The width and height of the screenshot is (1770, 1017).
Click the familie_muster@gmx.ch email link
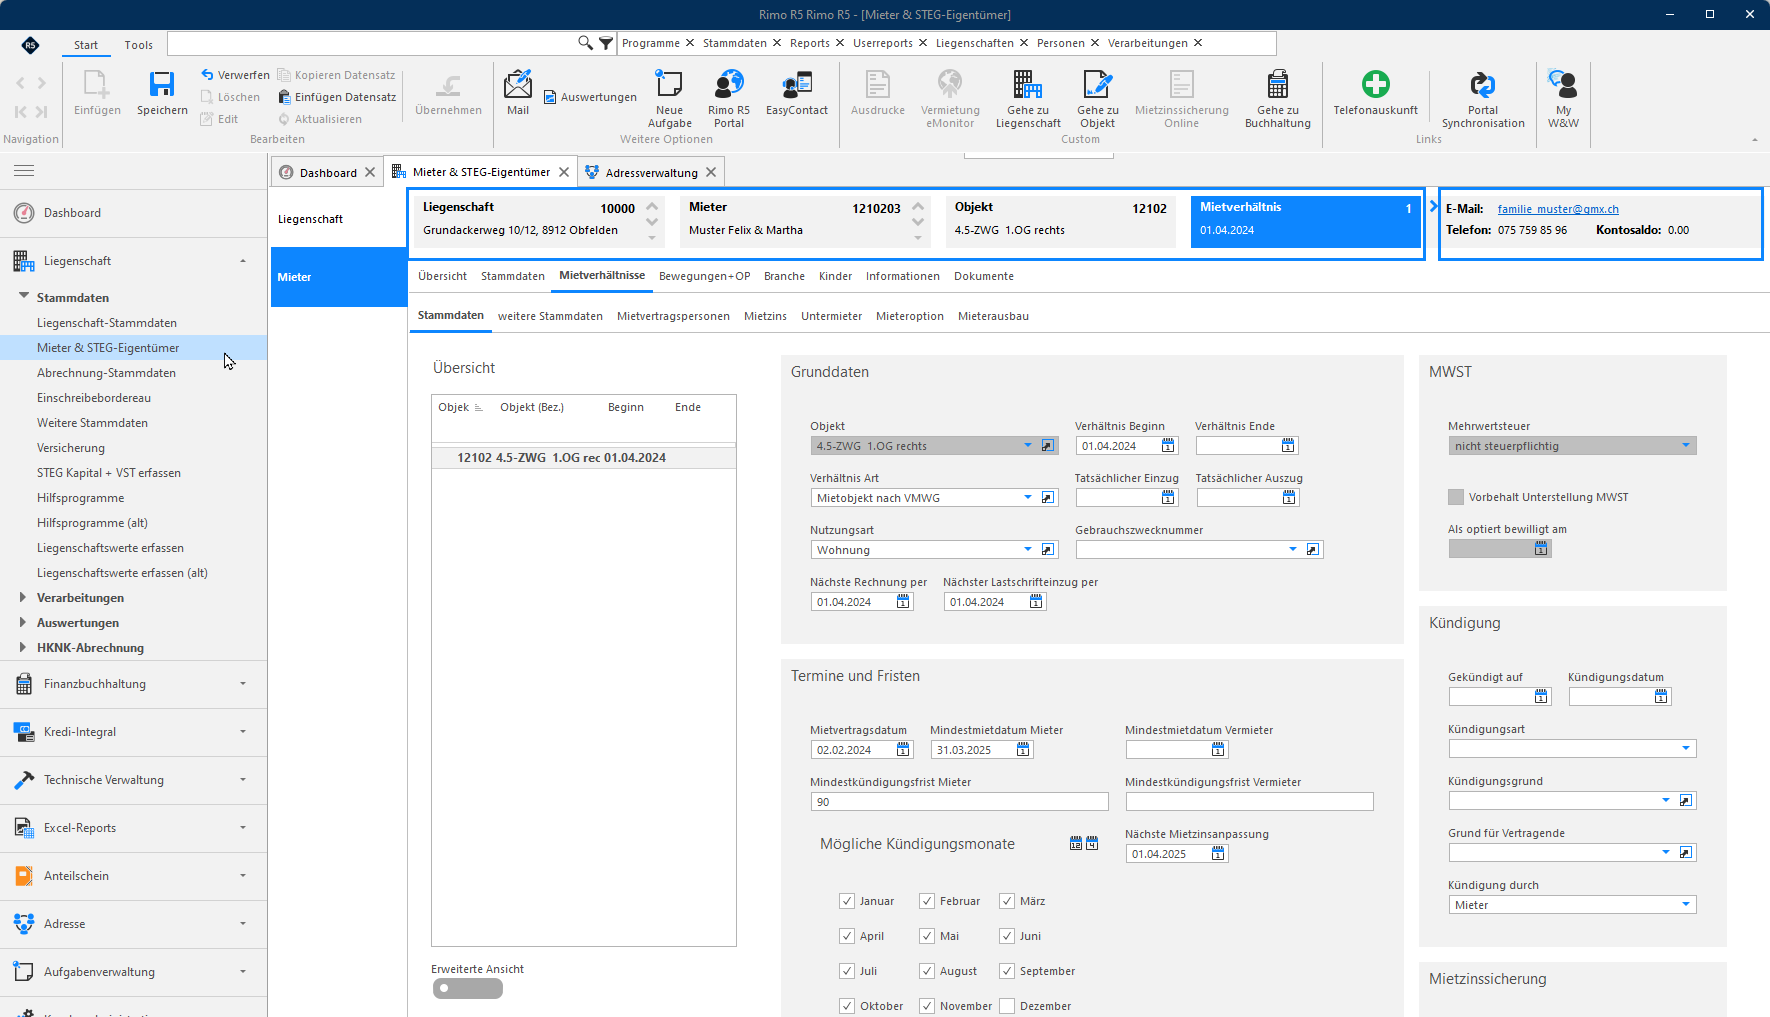click(x=1558, y=209)
